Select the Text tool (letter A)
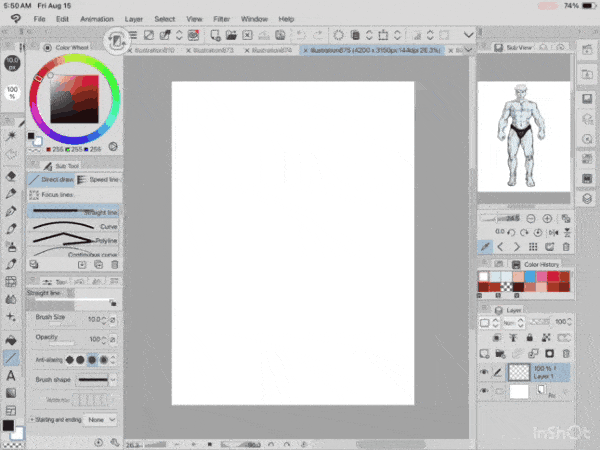The height and width of the screenshot is (450, 600). pos(11,375)
